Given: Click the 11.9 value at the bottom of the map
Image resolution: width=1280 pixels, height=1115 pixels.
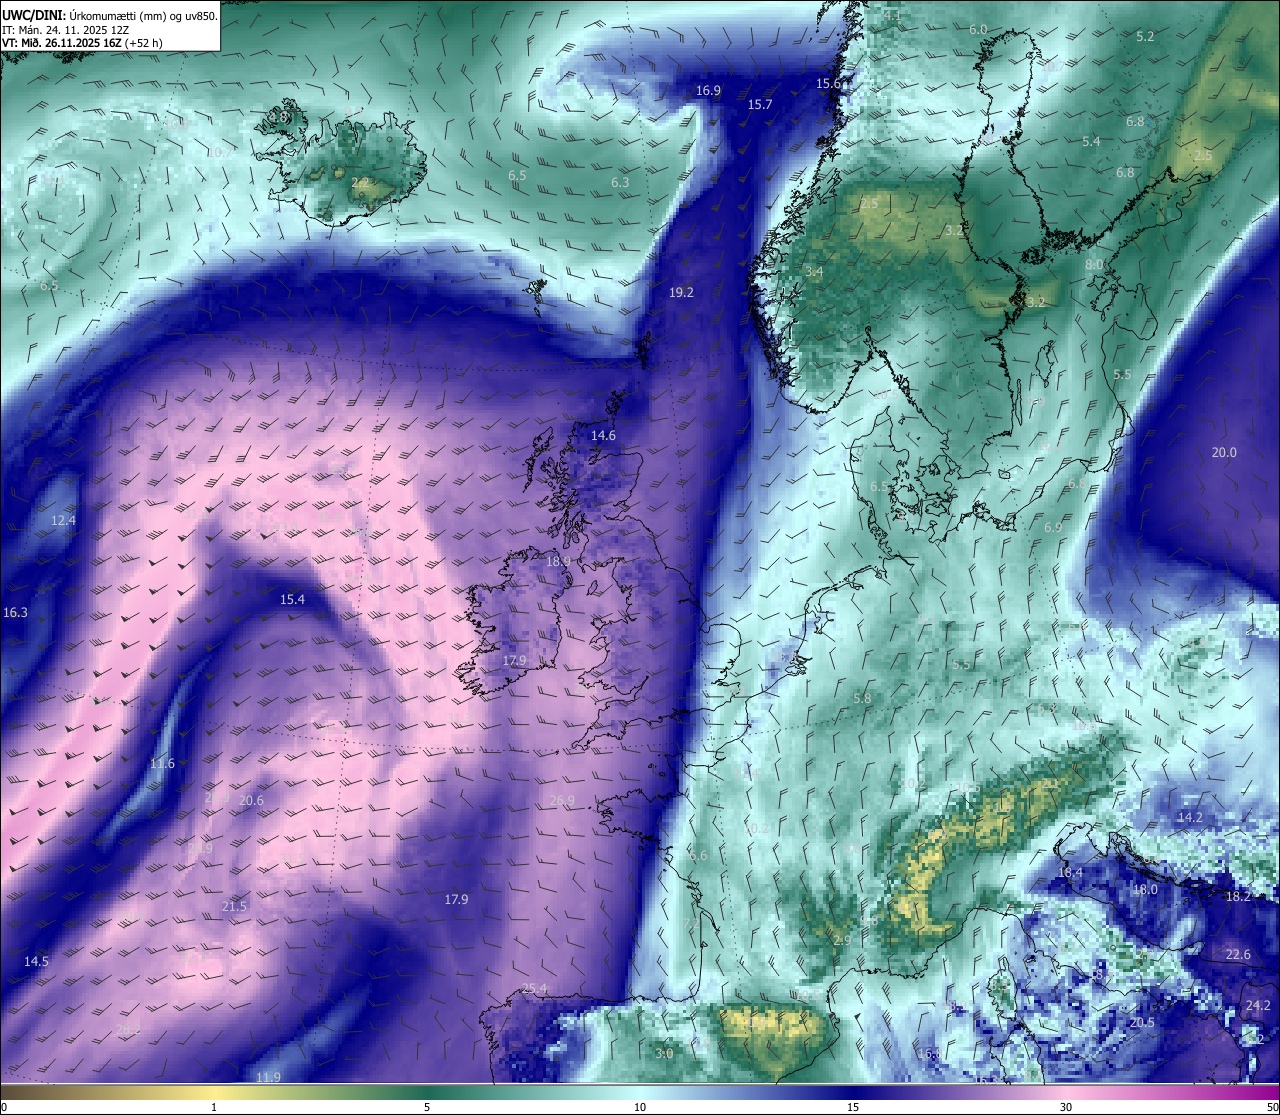Looking at the screenshot, I should 268,1078.
